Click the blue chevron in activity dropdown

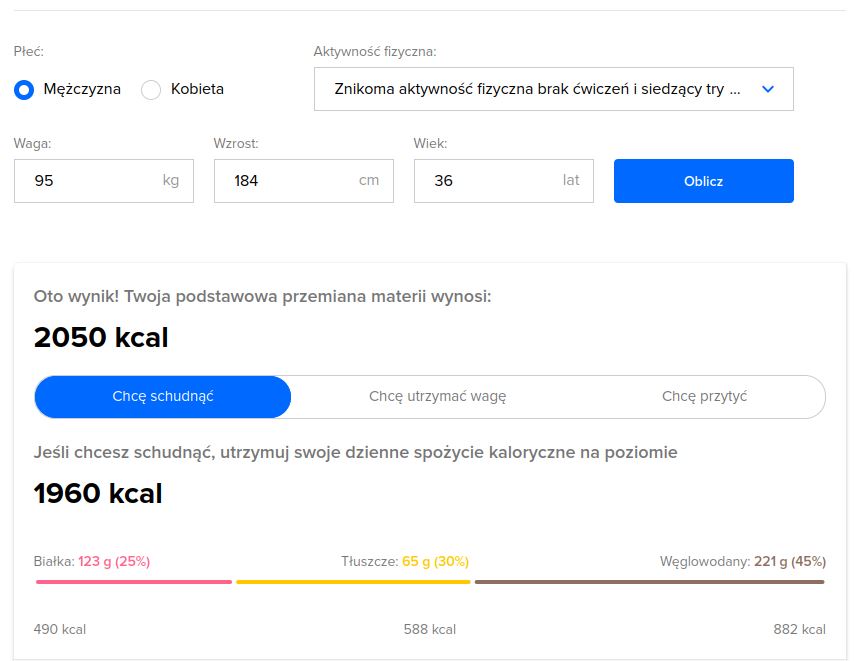pyautogui.click(x=768, y=89)
